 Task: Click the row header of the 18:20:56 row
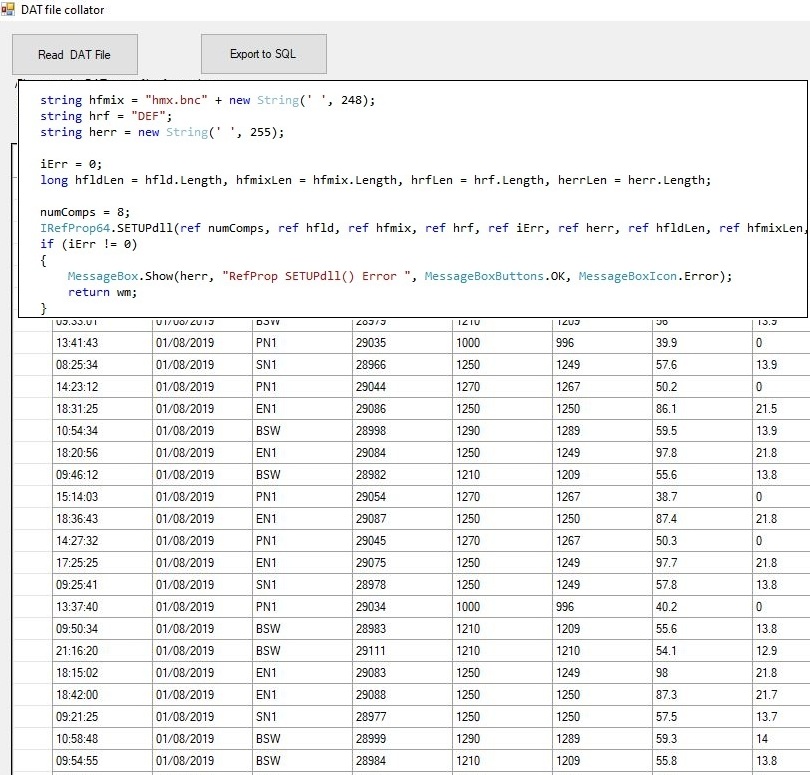click(33, 453)
